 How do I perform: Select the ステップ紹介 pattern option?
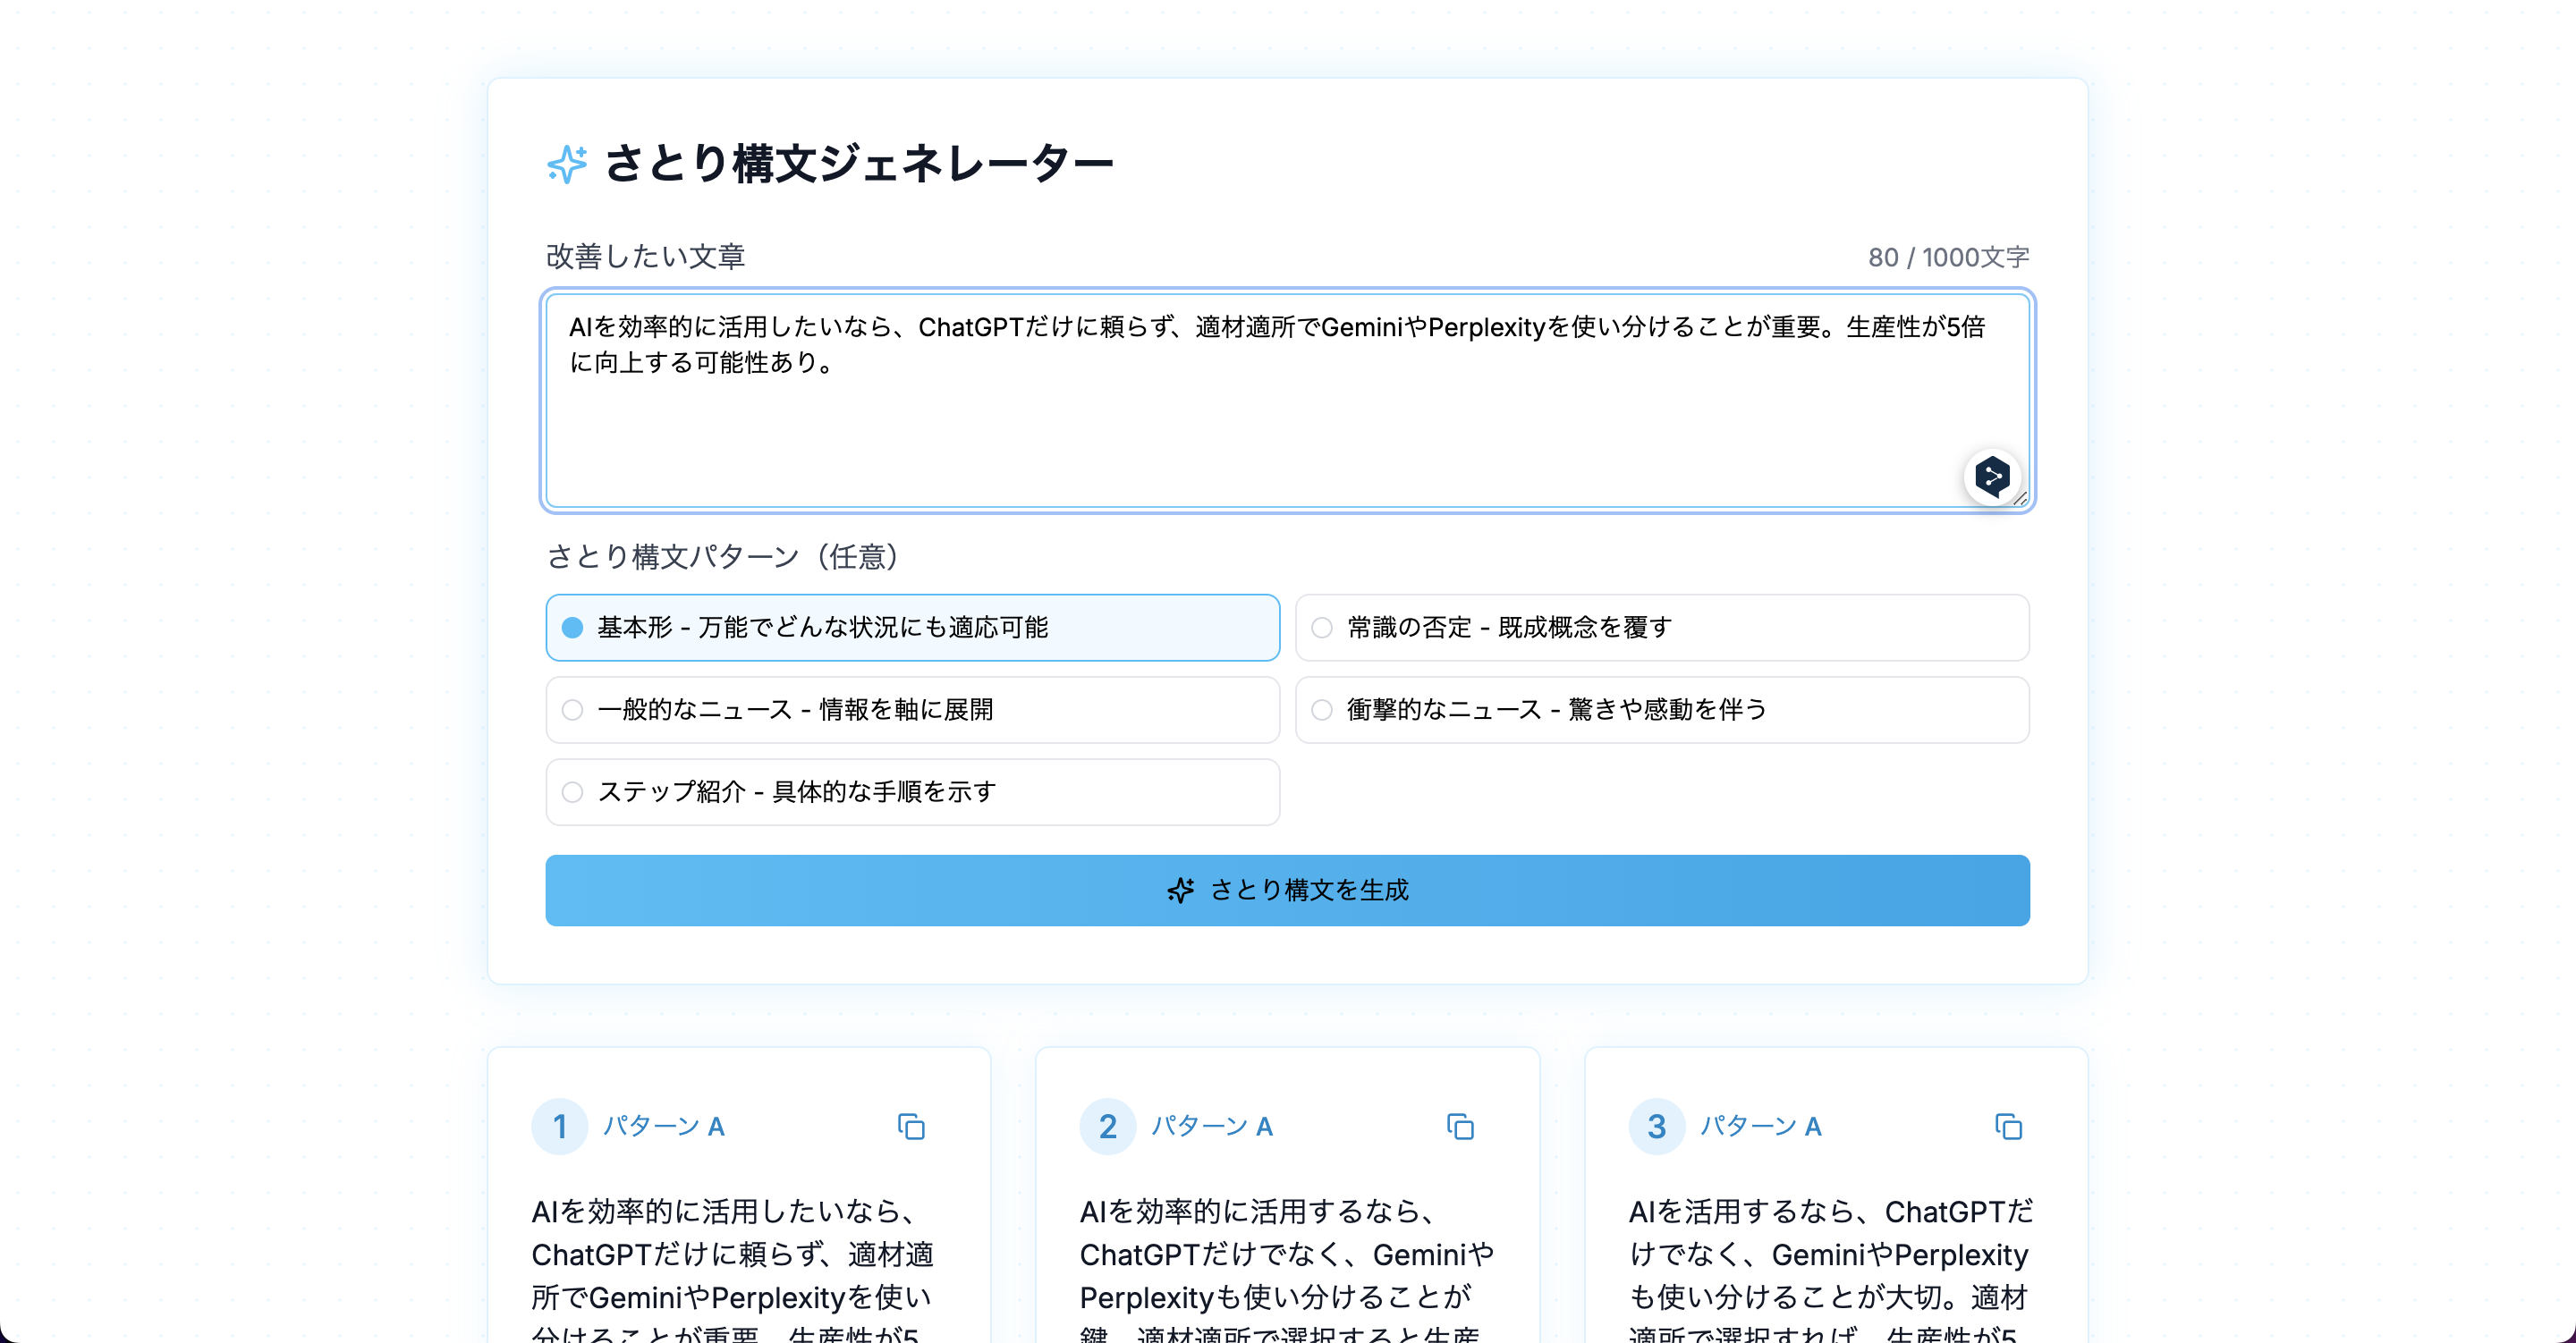click(573, 792)
